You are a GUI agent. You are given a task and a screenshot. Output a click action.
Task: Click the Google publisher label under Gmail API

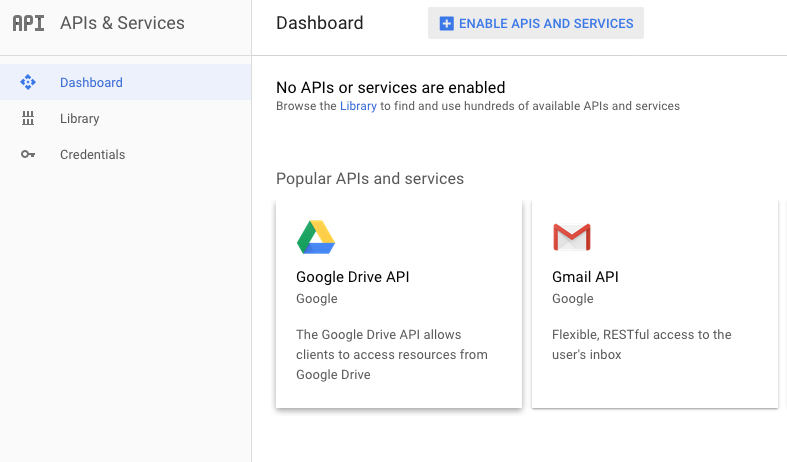pos(573,299)
